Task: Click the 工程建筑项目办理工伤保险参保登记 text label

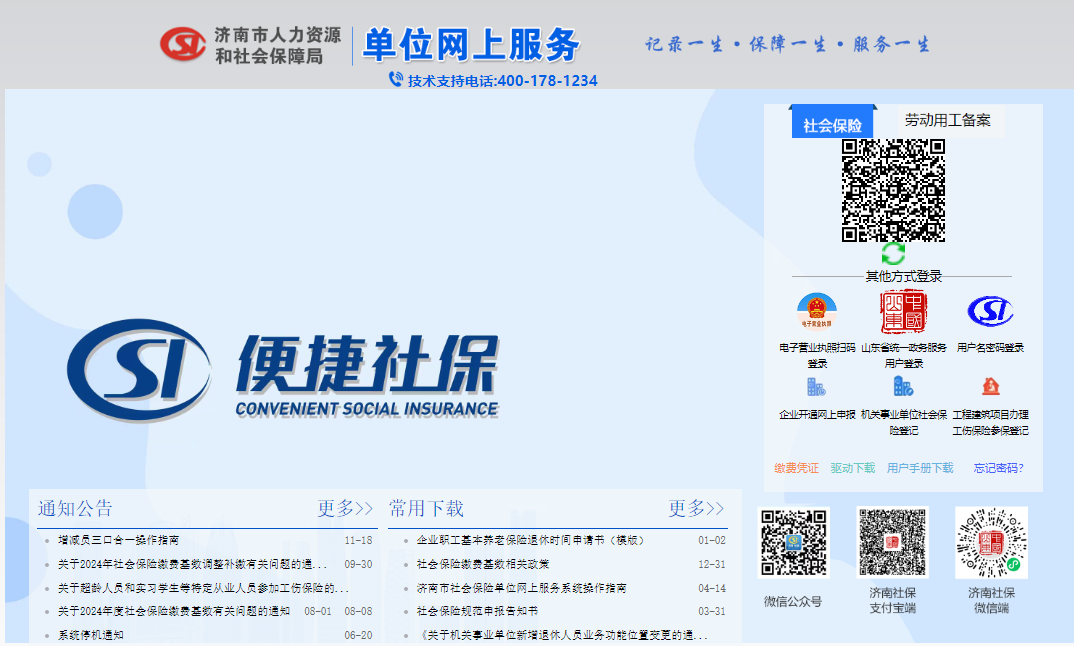Action: coord(990,422)
